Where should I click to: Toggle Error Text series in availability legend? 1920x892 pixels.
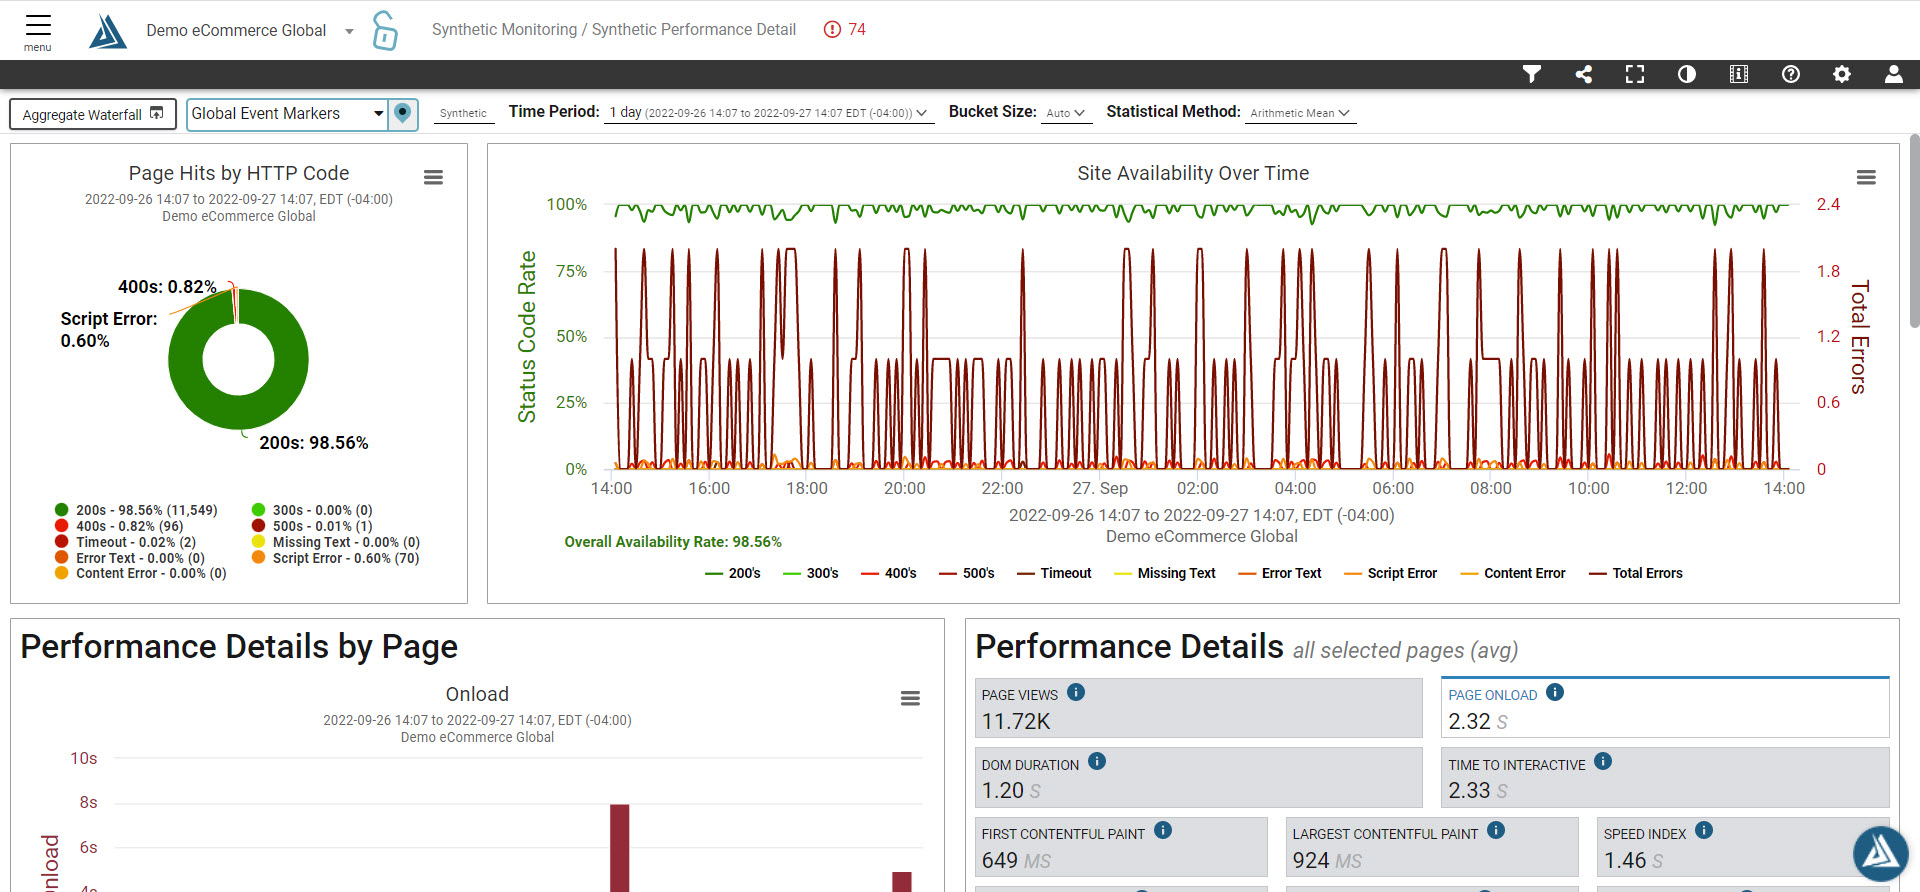pos(1280,573)
